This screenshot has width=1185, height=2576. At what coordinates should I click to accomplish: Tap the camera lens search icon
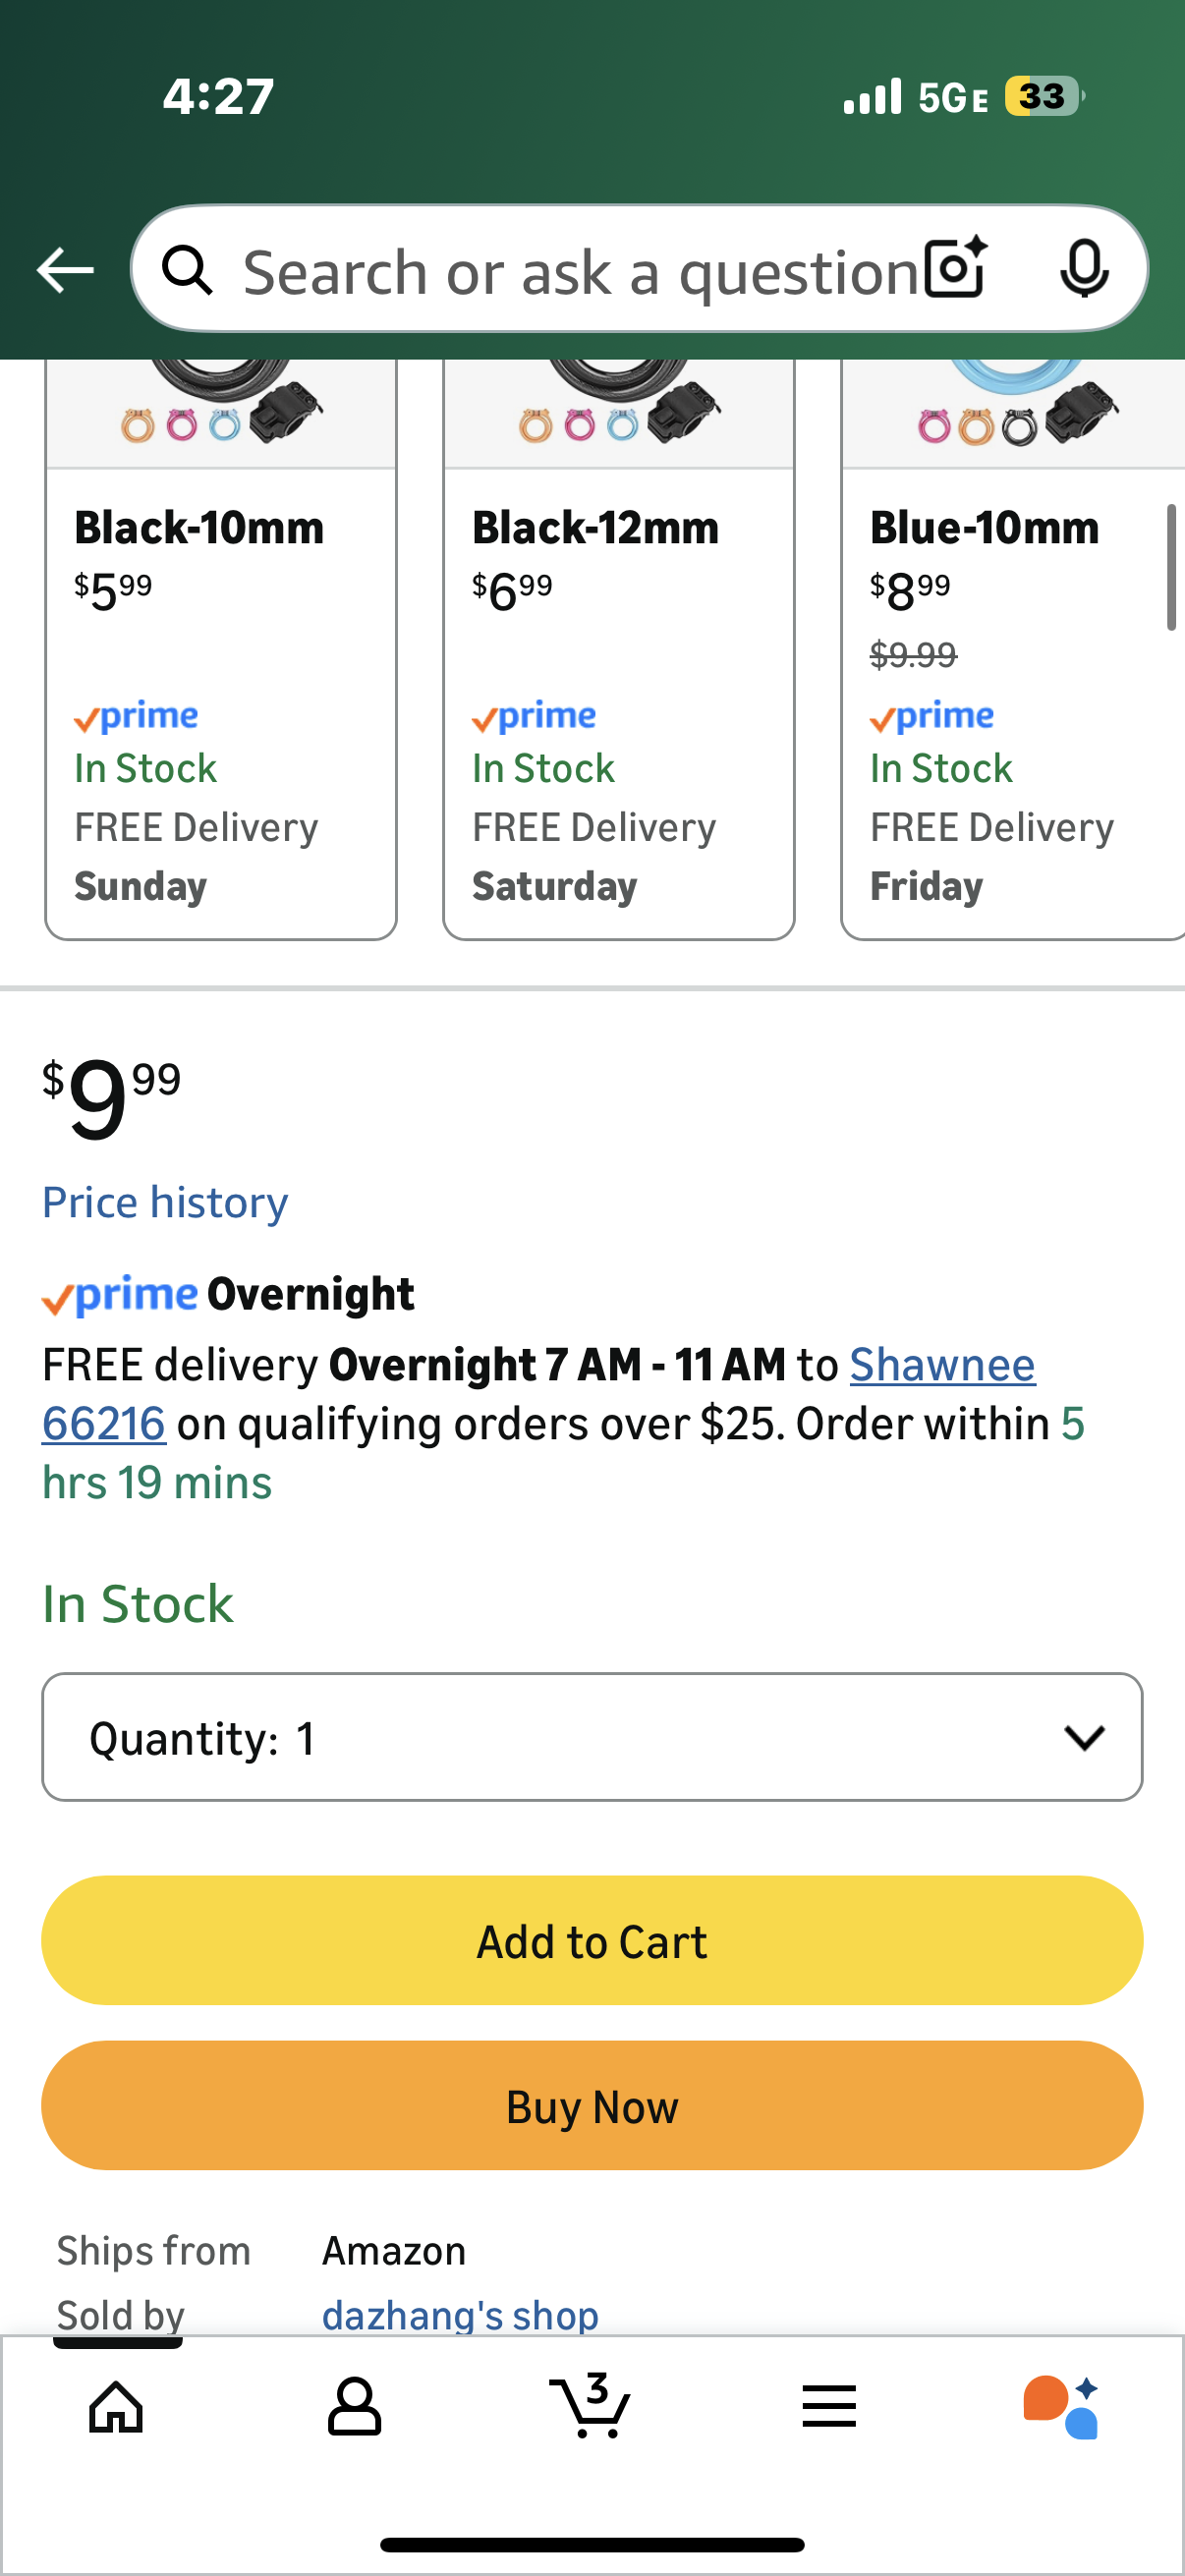click(x=955, y=268)
